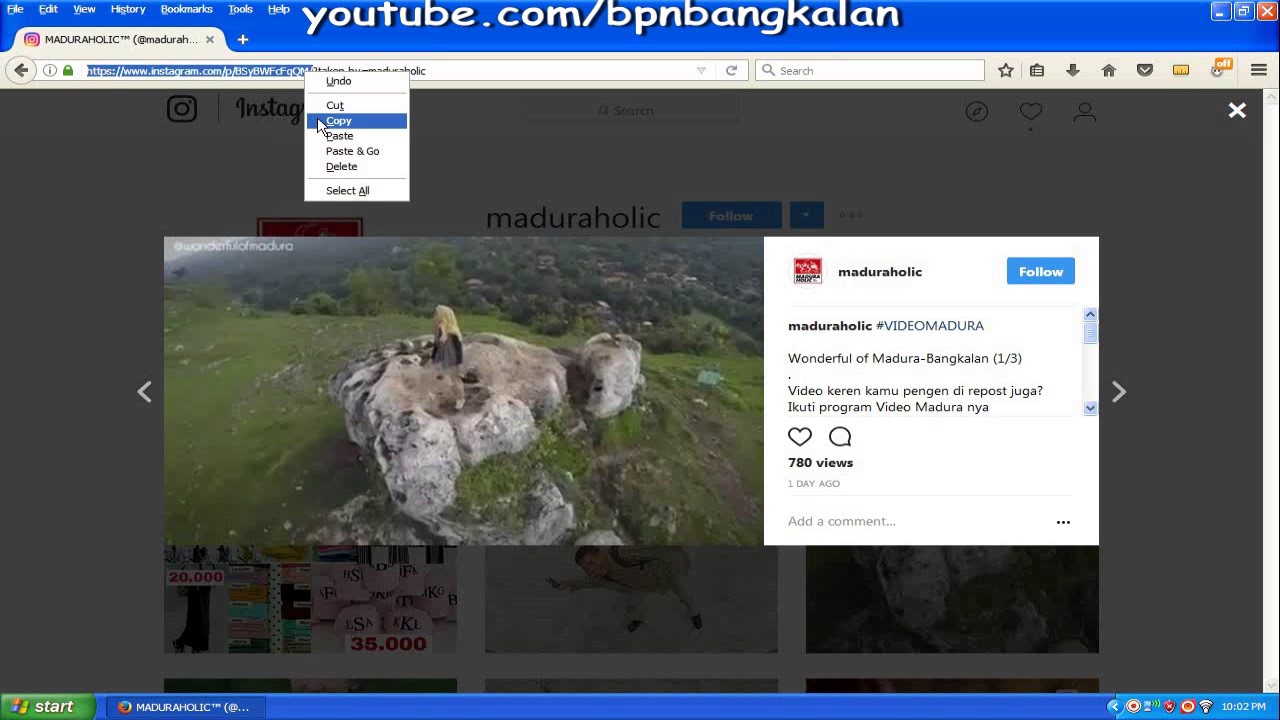The height and width of the screenshot is (720, 1280).
Task: Like the post with heart icon
Action: point(800,436)
